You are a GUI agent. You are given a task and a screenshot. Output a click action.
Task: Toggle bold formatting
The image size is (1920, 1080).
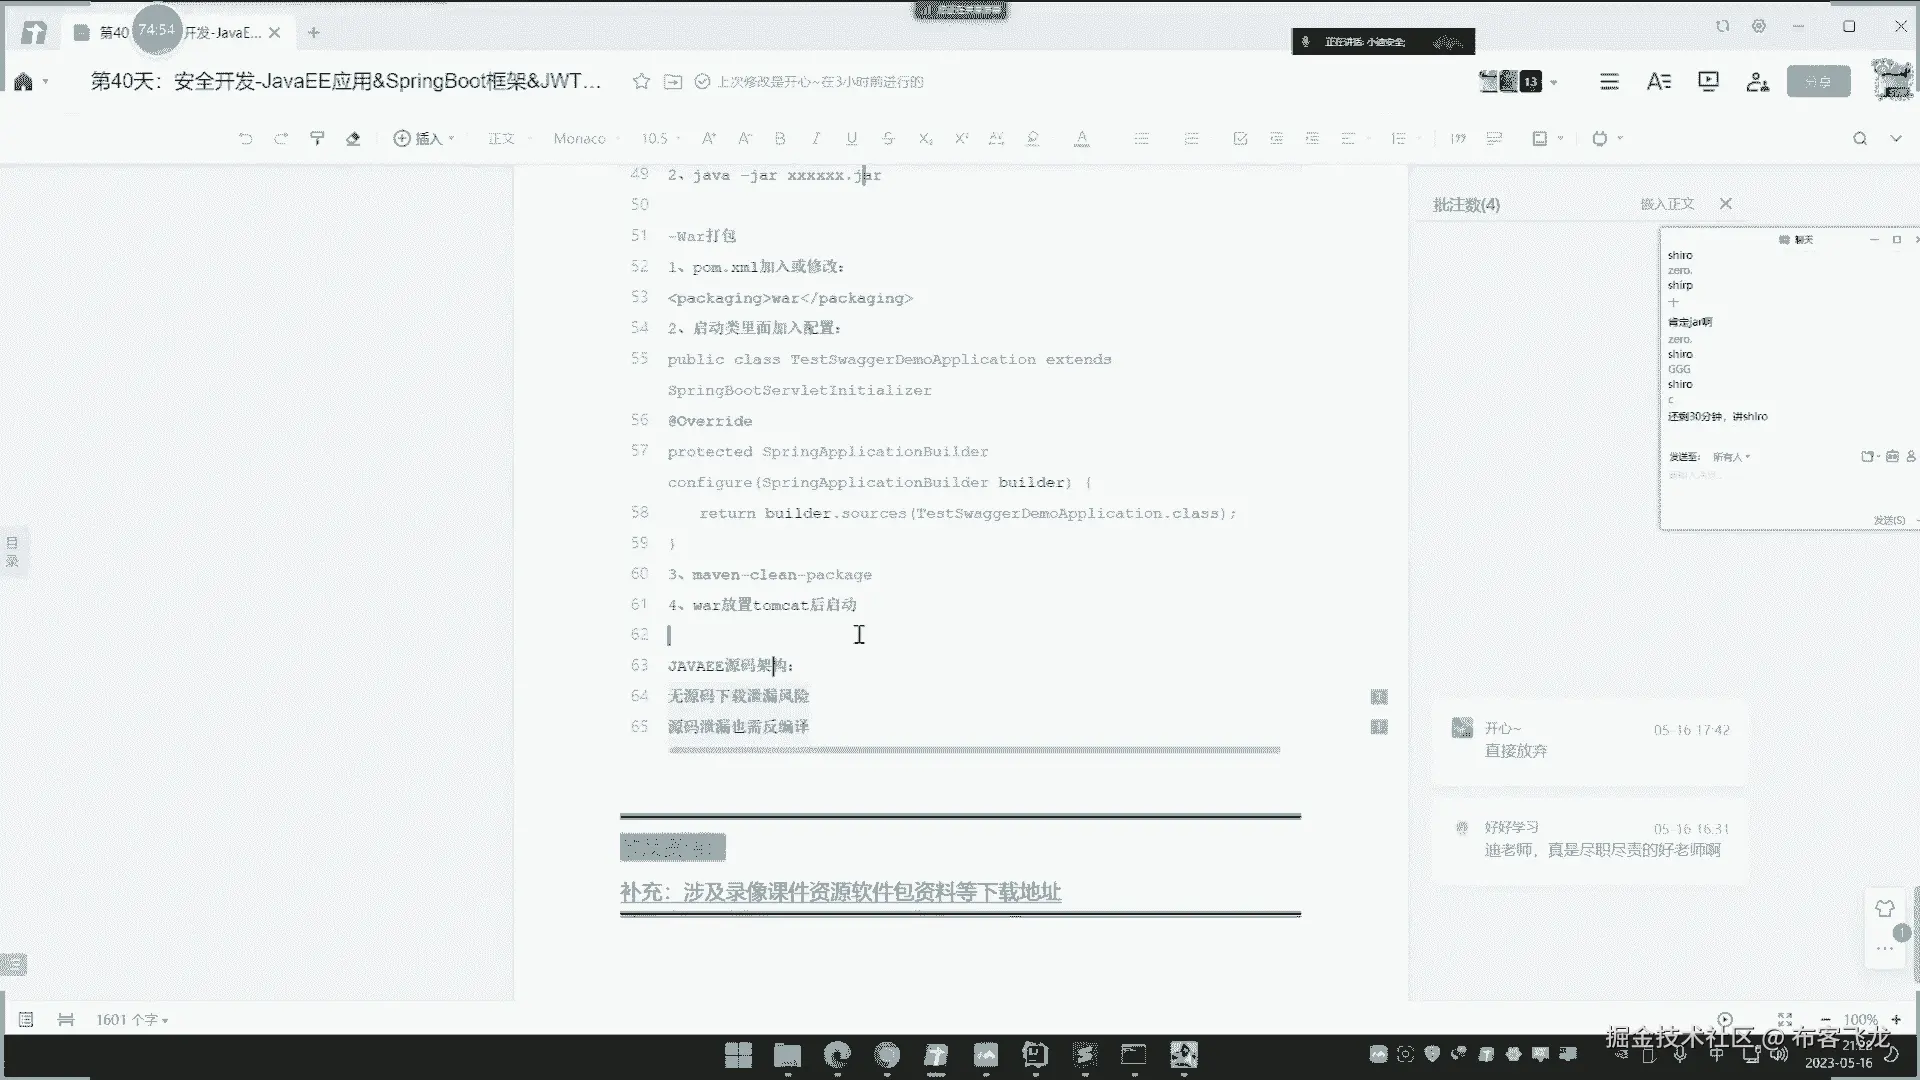coord(780,139)
